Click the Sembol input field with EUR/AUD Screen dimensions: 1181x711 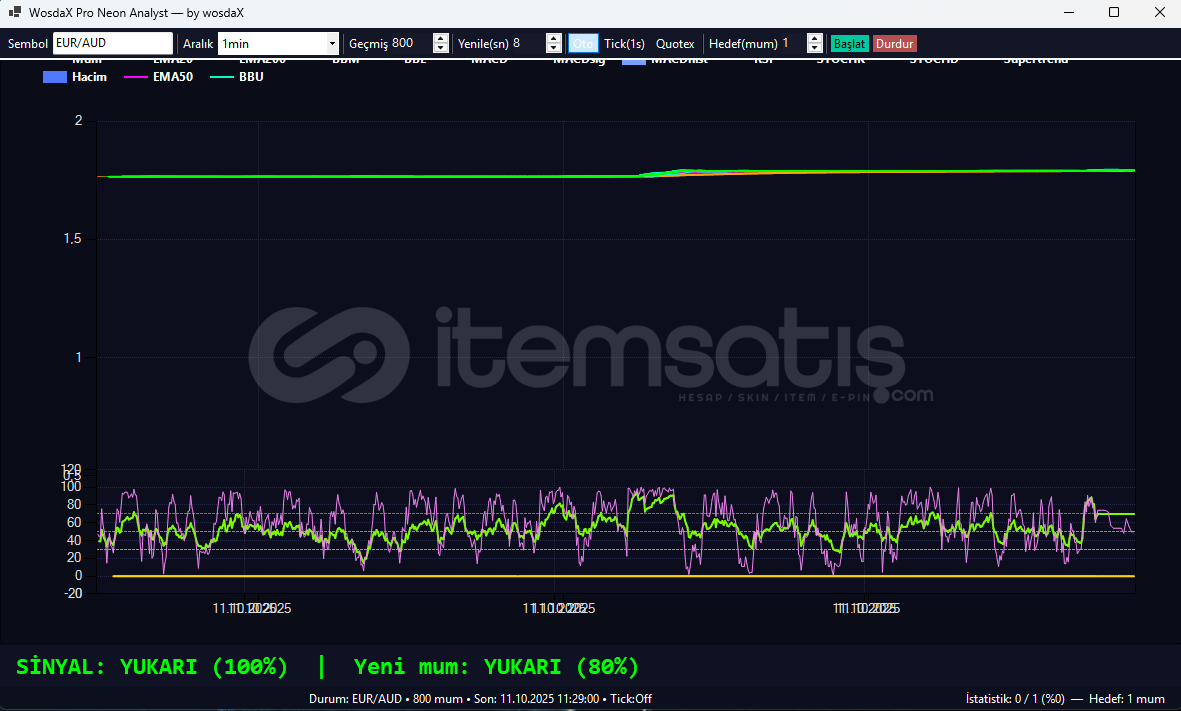pos(112,44)
